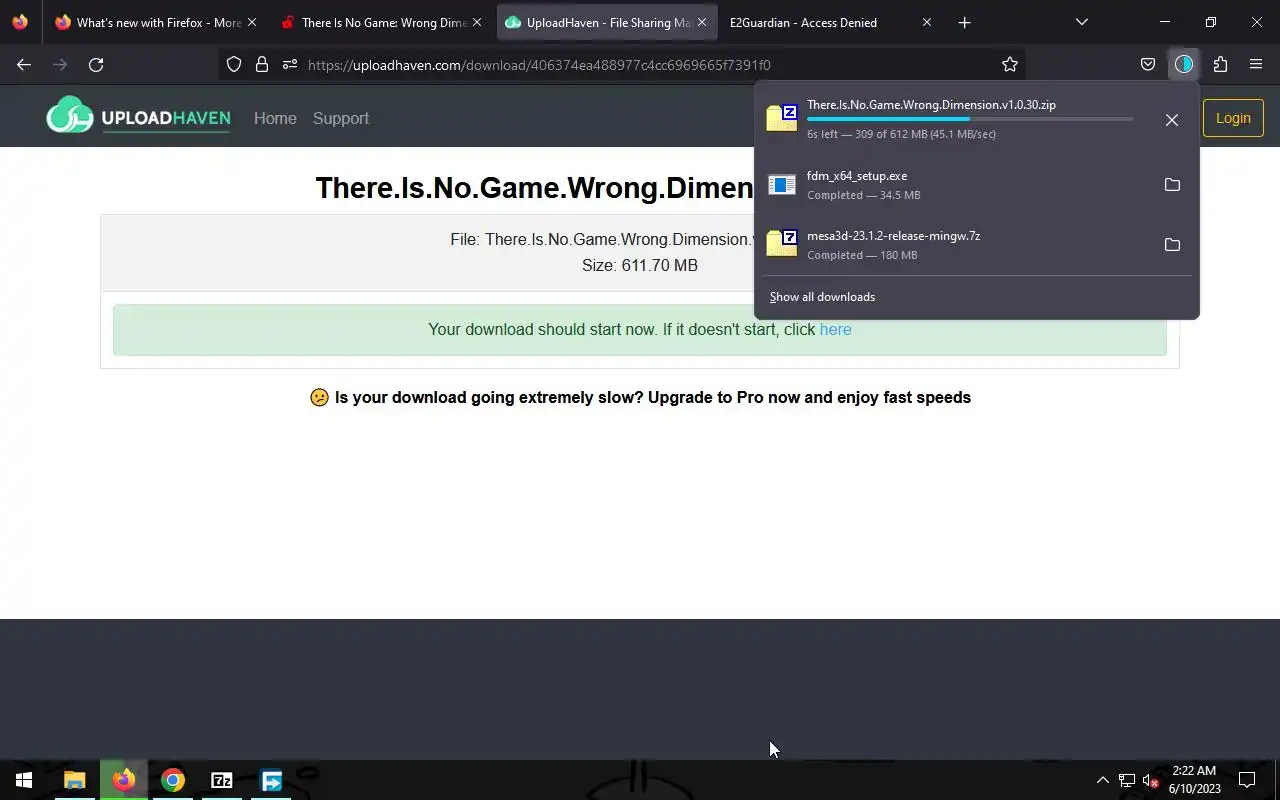Screen dimensions: 1280x800
Task: Open tracking protection shield icon
Action: coord(234,64)
